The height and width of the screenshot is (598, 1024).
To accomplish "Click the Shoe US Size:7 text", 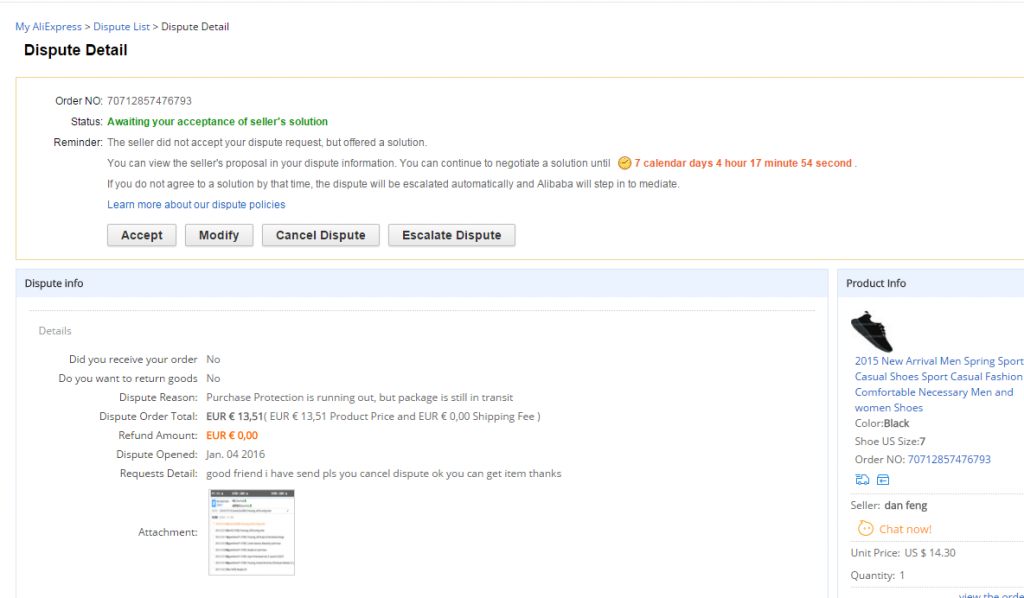I will pyautogui.click(x=890, y=441).
